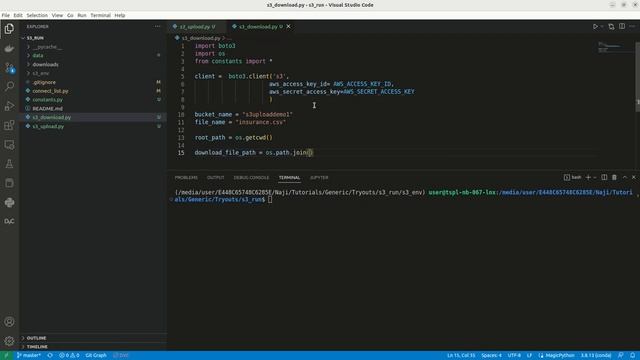Open the Go menu

pos(70,15)
